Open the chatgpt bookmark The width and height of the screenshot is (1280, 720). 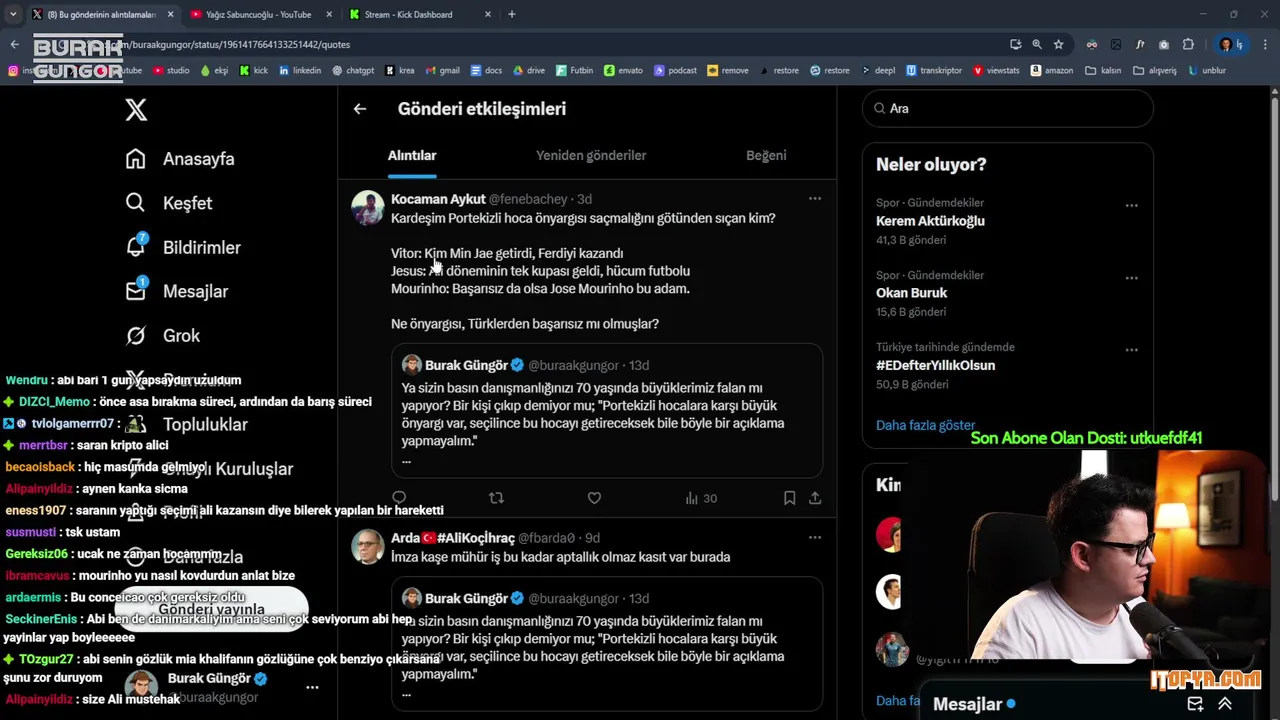click(x=353, y=71)
